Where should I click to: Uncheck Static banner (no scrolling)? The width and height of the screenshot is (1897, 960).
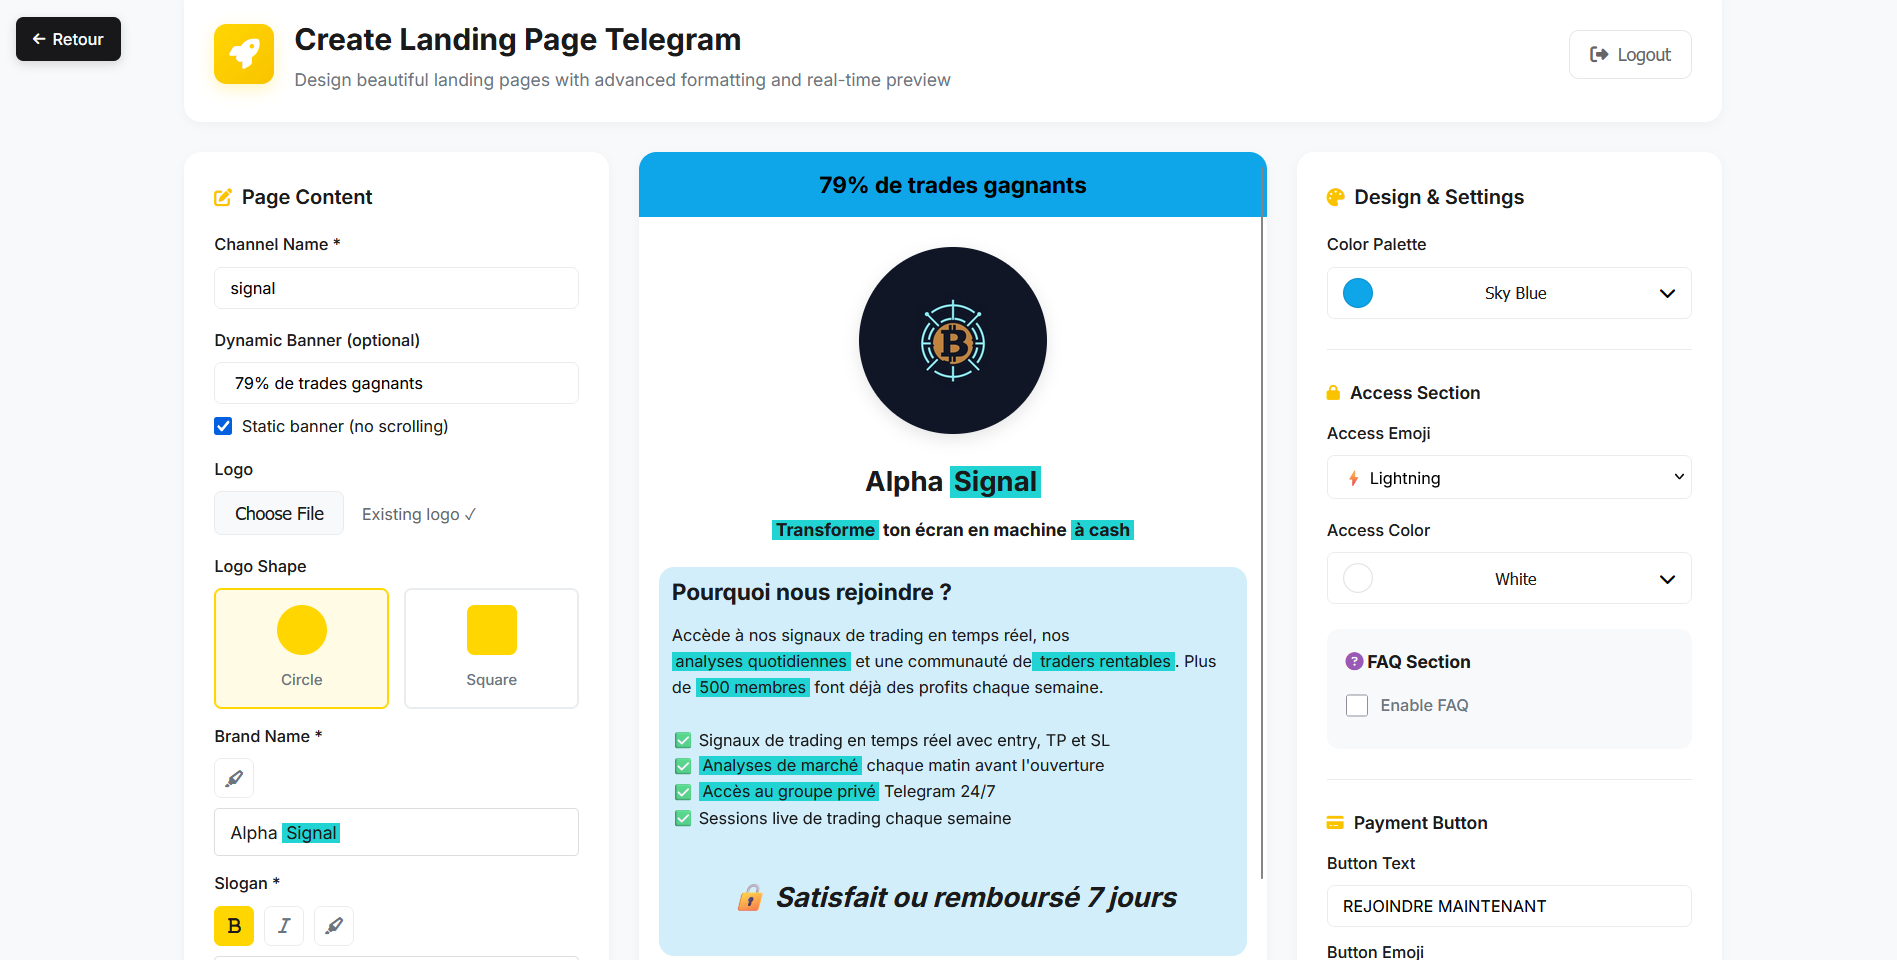222,426
